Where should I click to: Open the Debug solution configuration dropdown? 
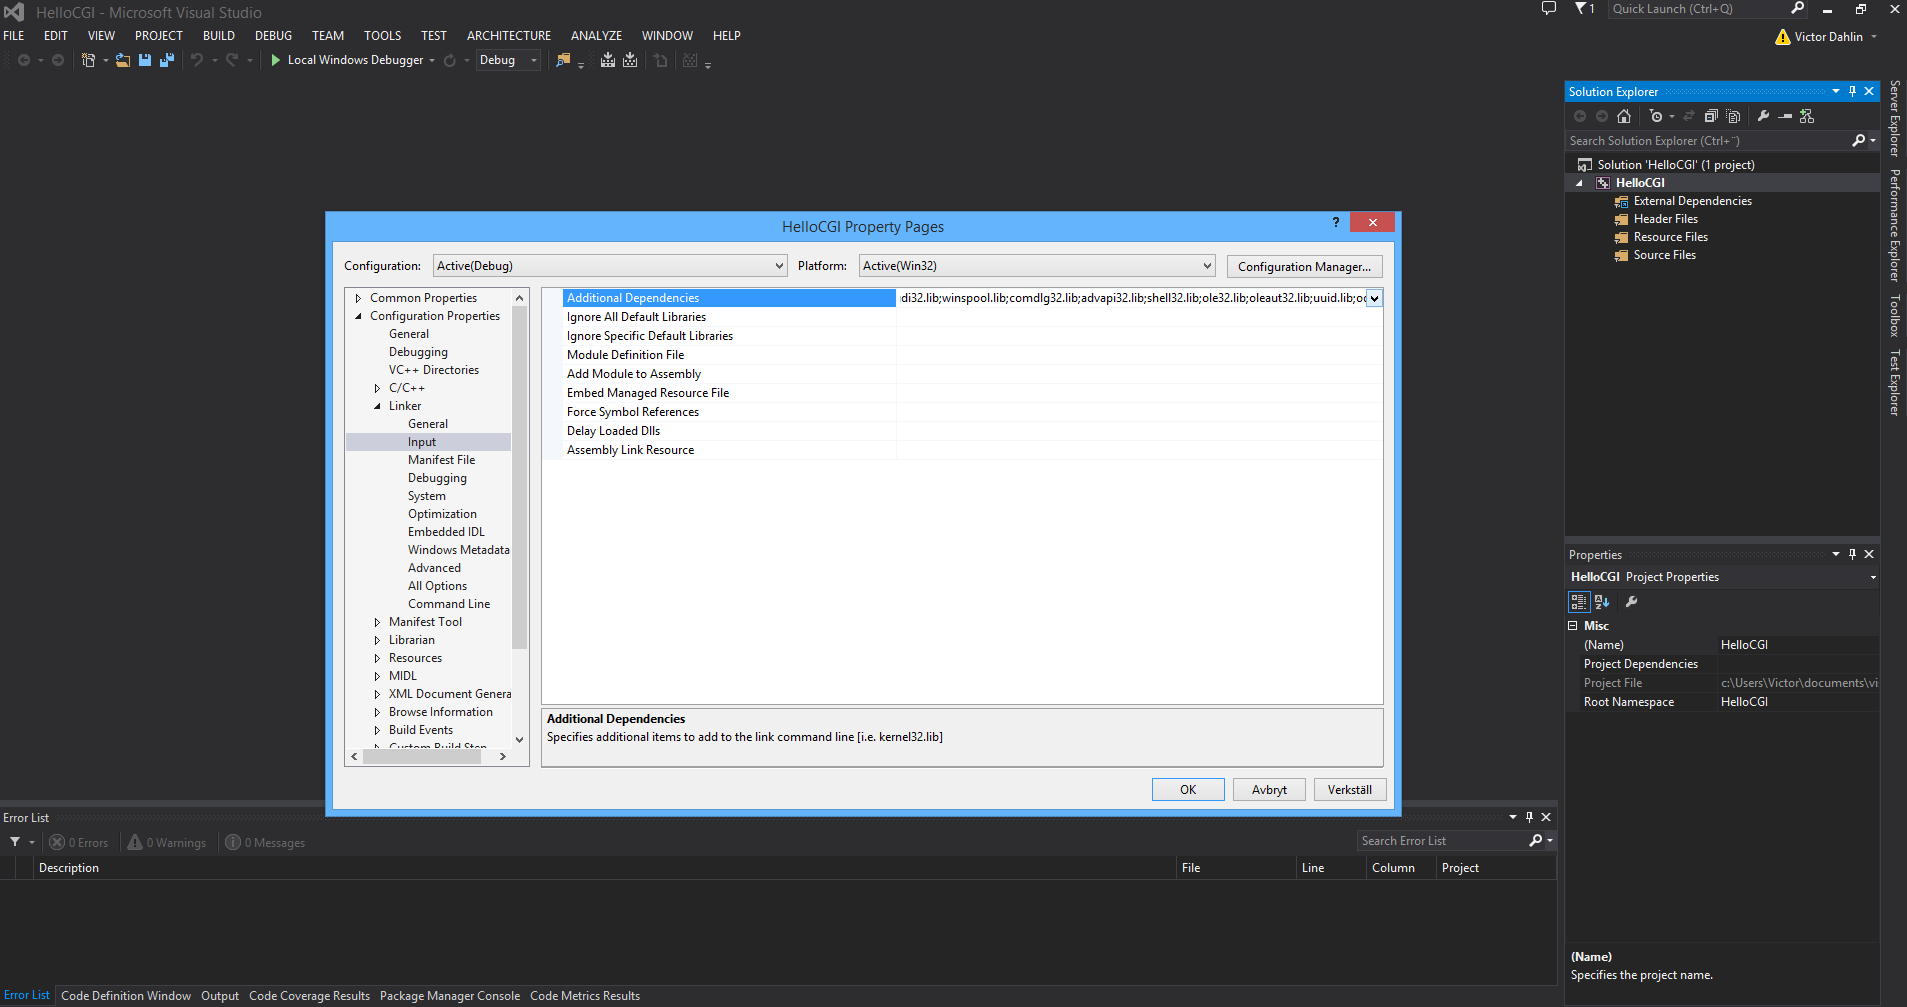(508, 60)
